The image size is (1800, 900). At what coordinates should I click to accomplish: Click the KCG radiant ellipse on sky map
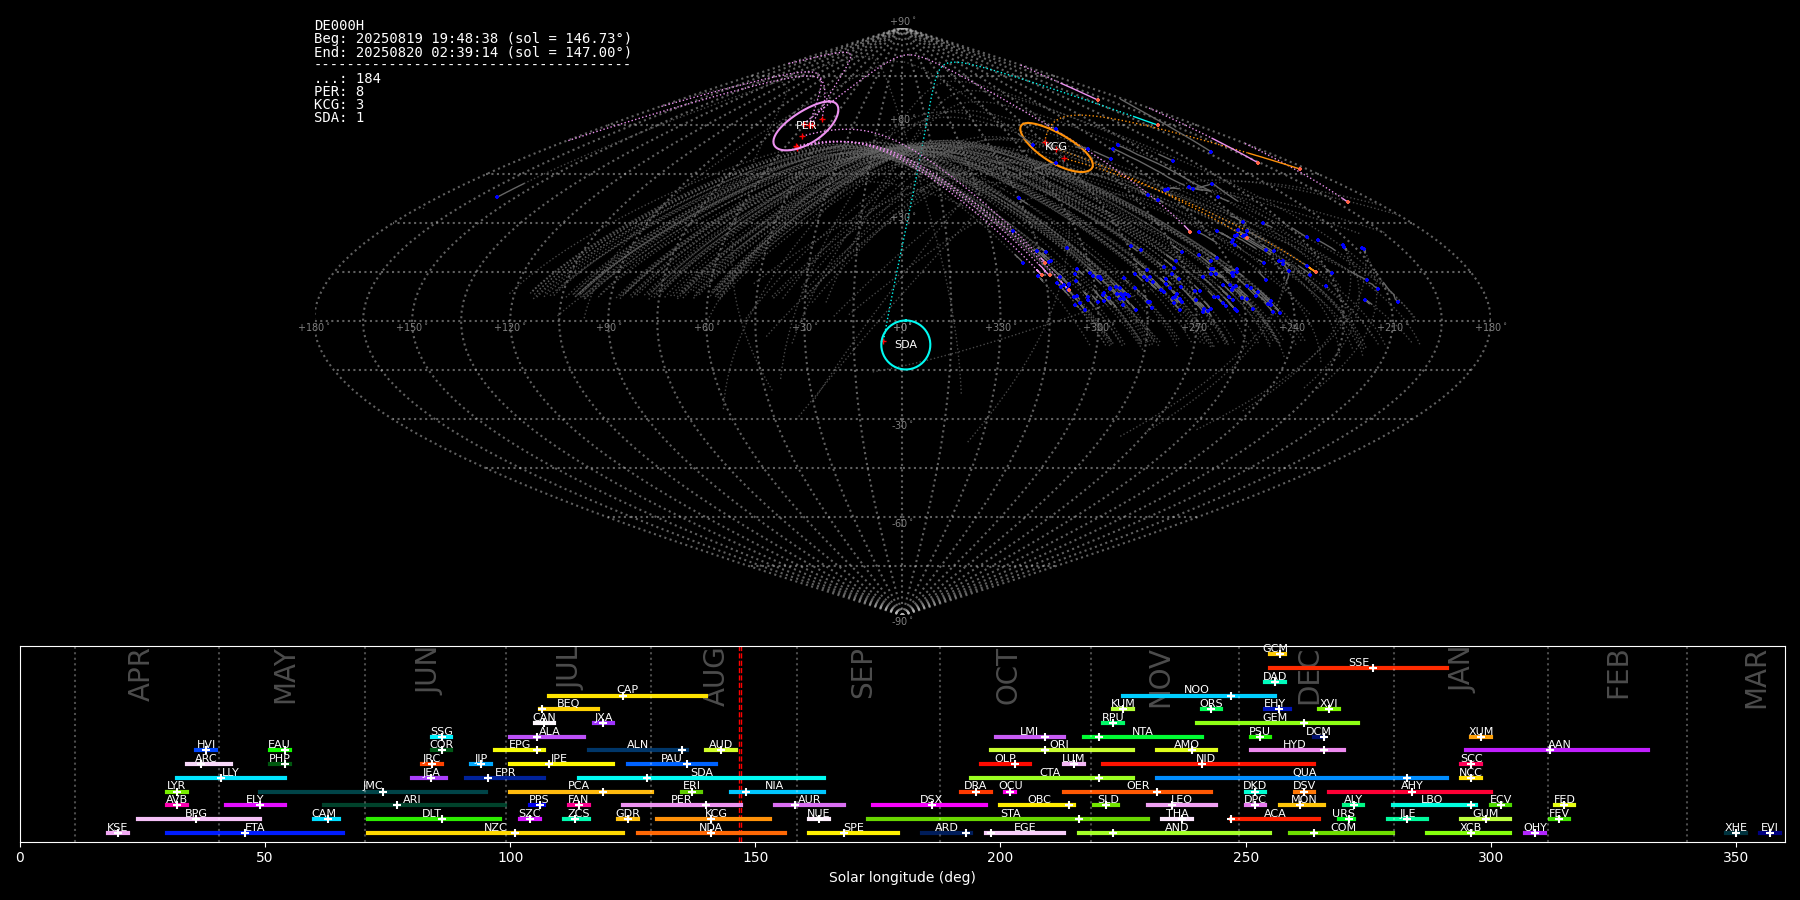coord(1056,147)
